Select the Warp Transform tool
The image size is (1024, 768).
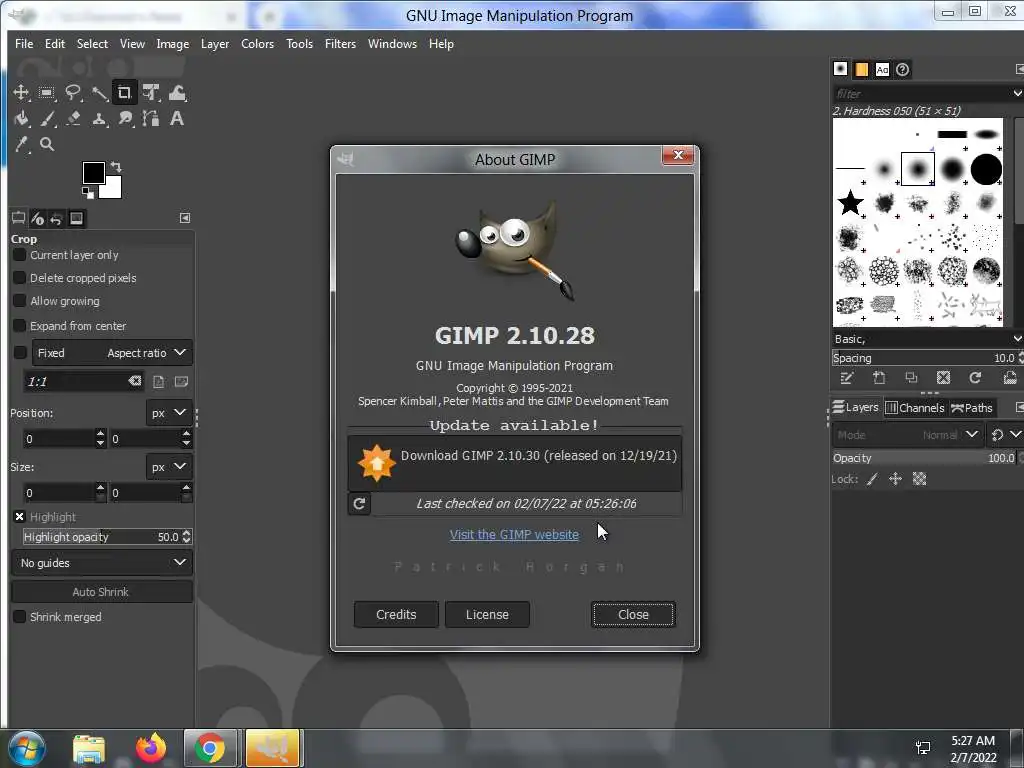point(177,93)
